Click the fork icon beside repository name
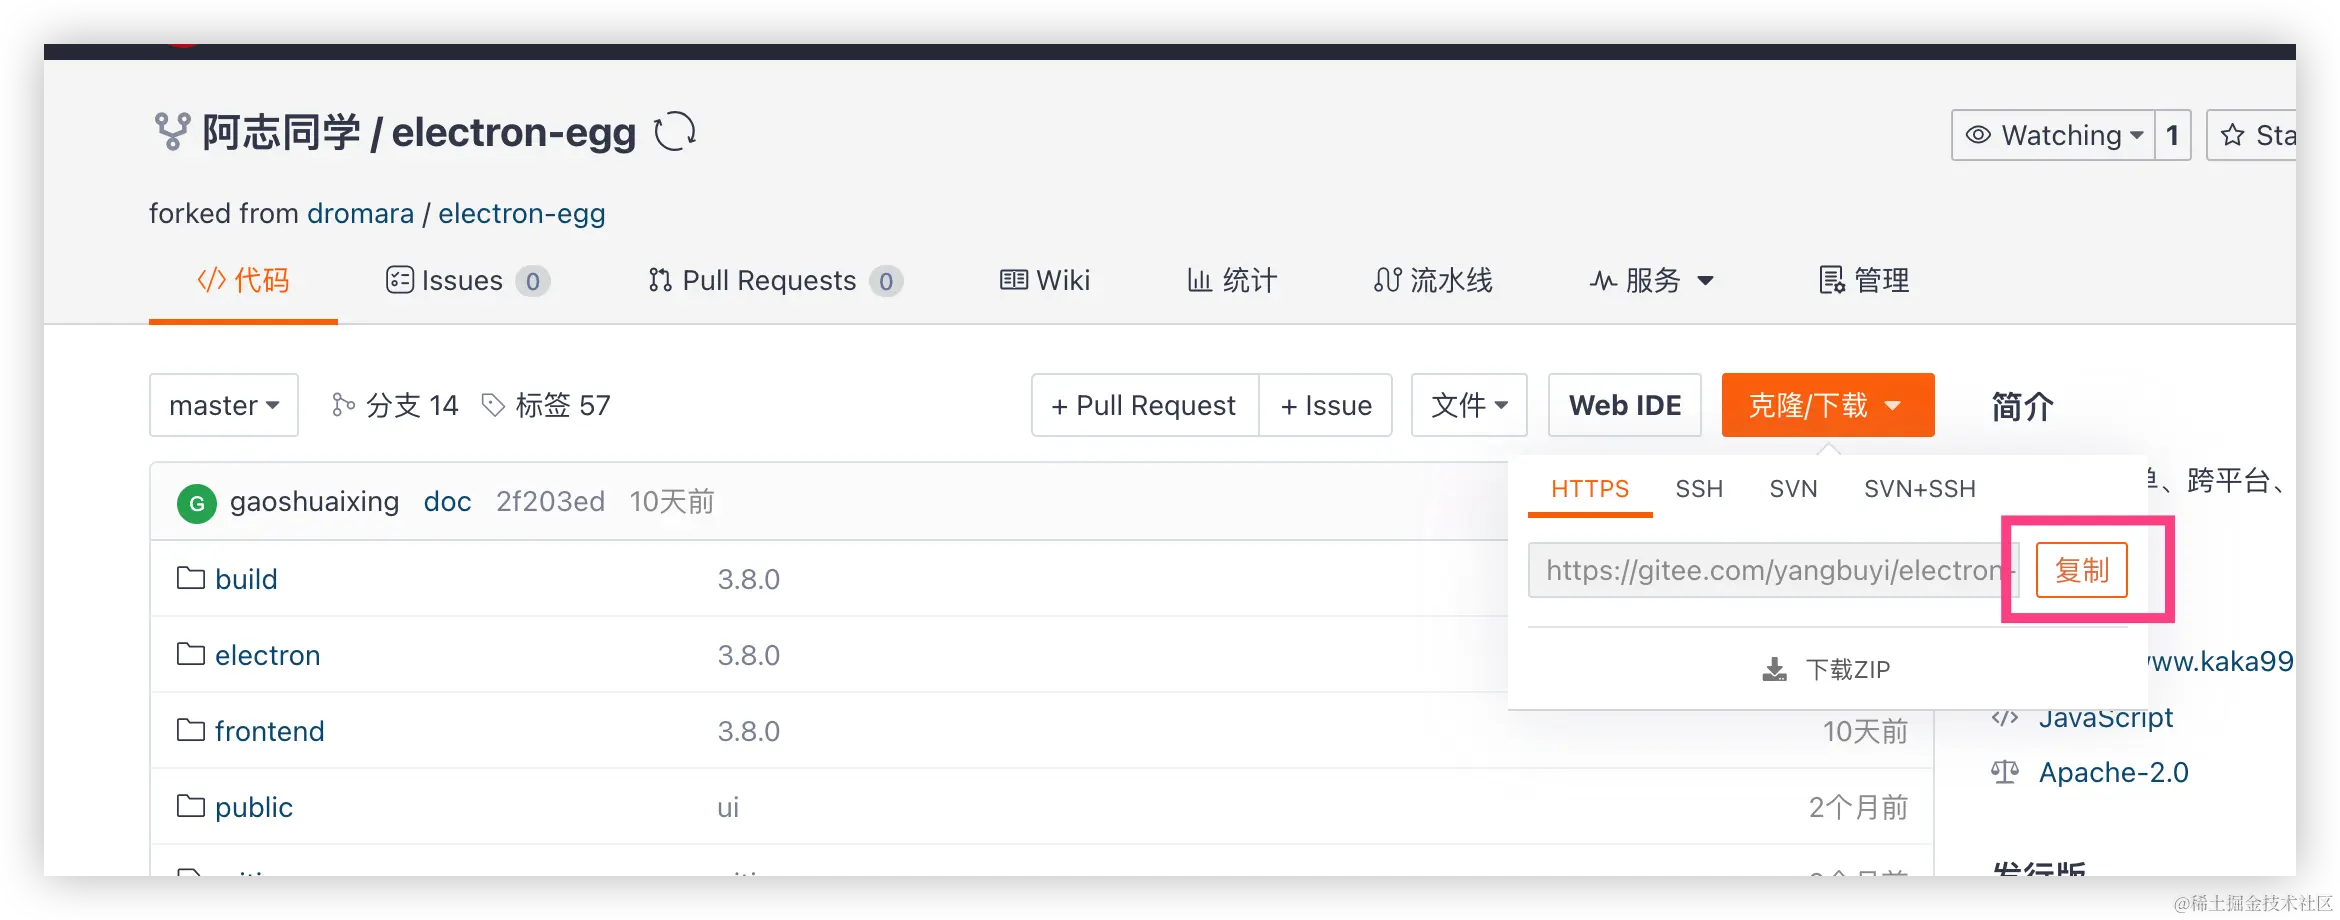Screen dimensions: 2340x920 coord(172,132)
